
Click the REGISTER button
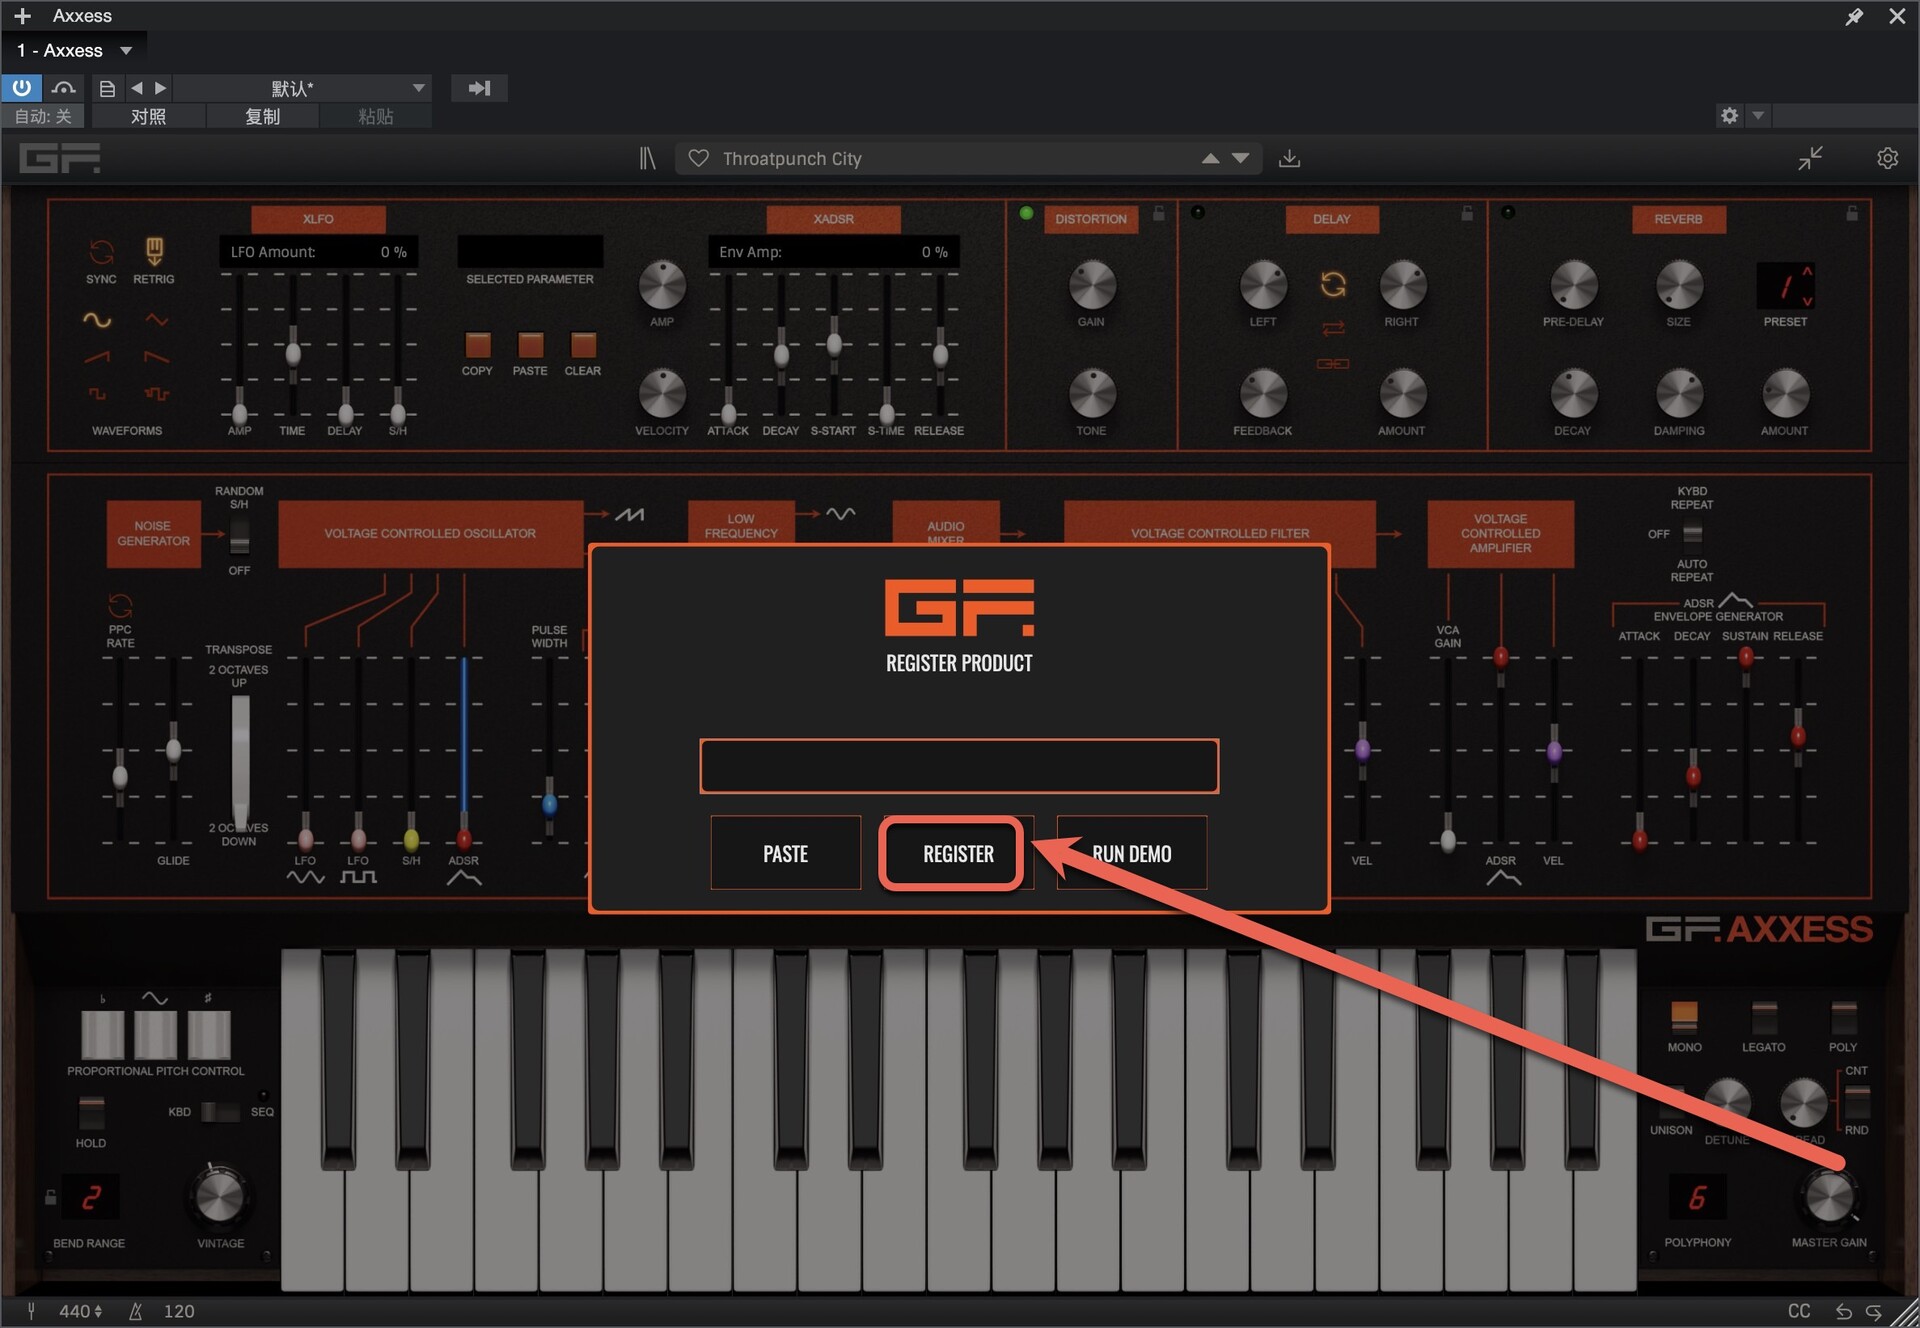958,853
